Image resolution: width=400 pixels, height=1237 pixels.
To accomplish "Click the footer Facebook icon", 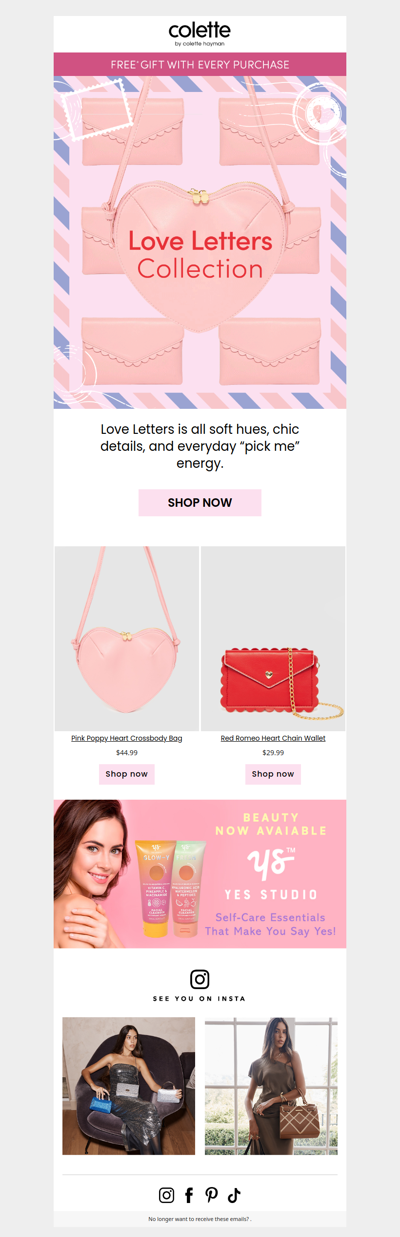I will click(x=189, y=1195).
